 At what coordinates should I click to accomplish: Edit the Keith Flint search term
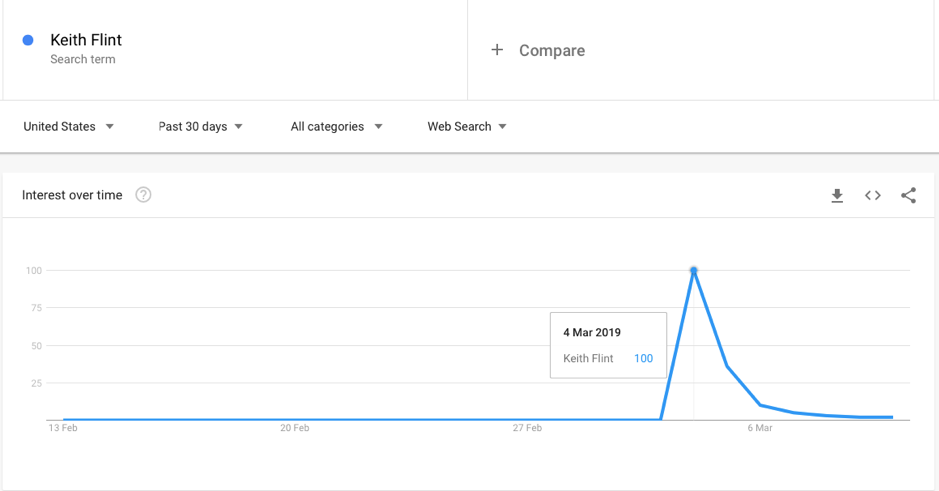pos(86,40)
